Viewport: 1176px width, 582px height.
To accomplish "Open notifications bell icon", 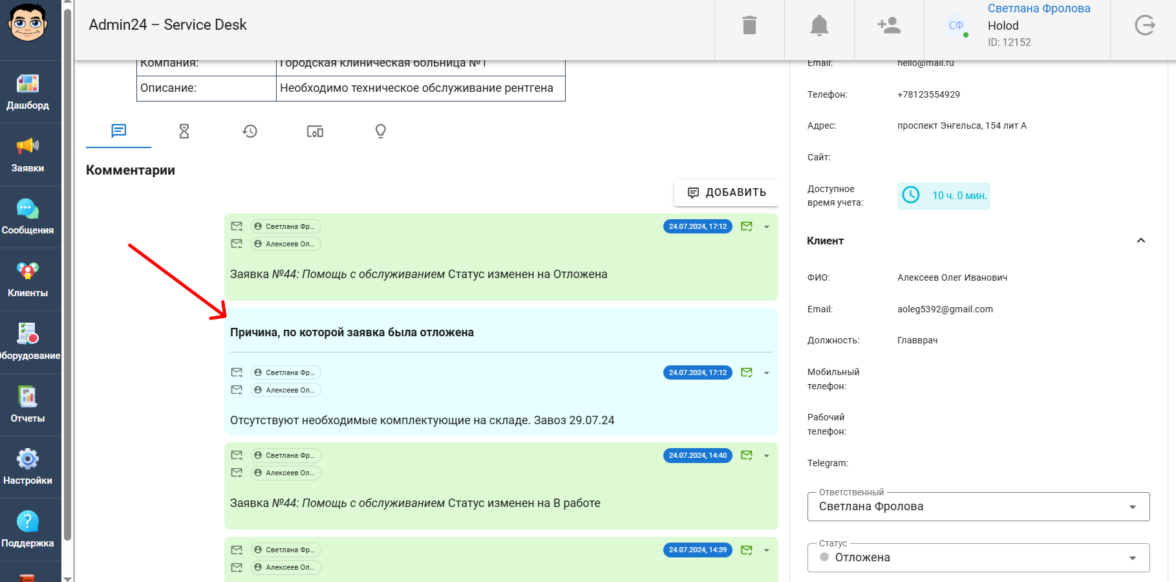I will [819, 26].
